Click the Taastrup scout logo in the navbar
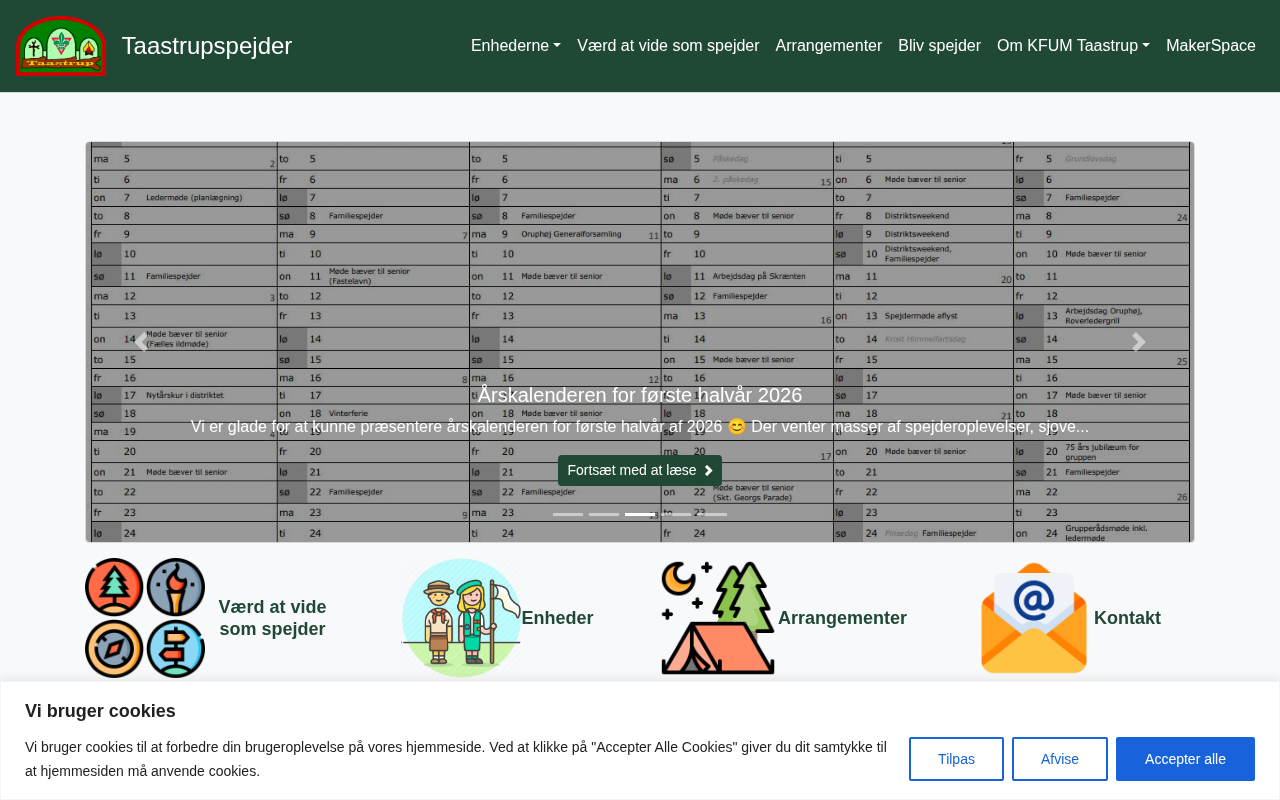This screenshot has height=800, width=1280. point(61,46)
